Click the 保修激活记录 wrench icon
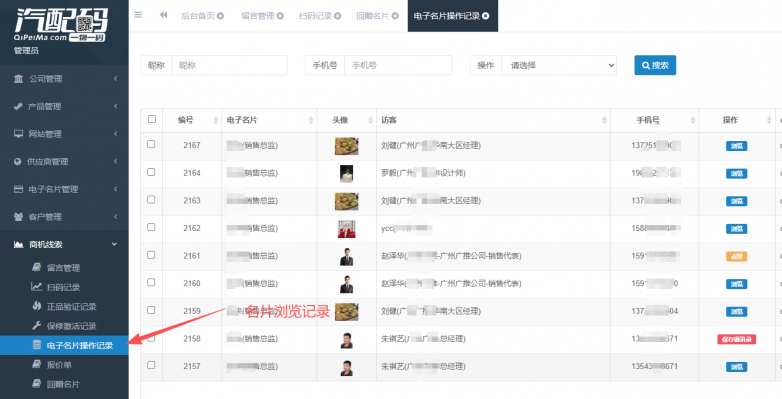The height and width of the screenshot is (399, 782). (x=36, y=326)
